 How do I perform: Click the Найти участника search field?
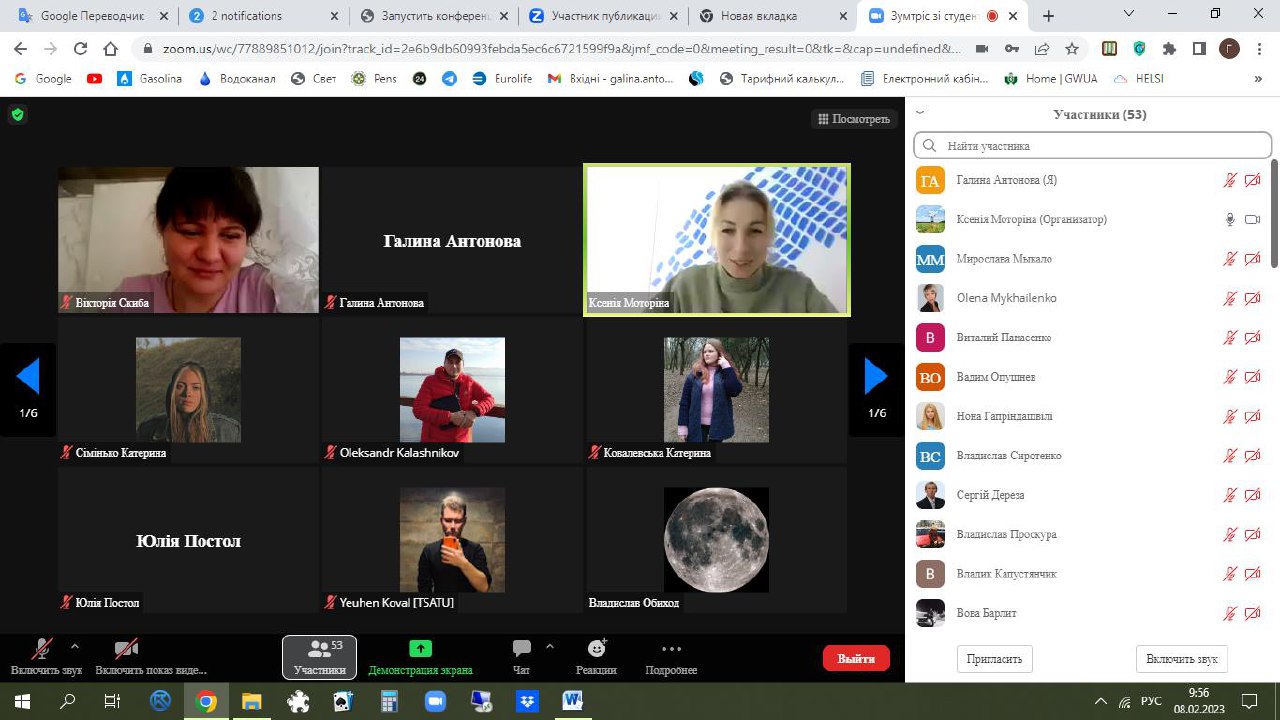tap(1093, 146)
